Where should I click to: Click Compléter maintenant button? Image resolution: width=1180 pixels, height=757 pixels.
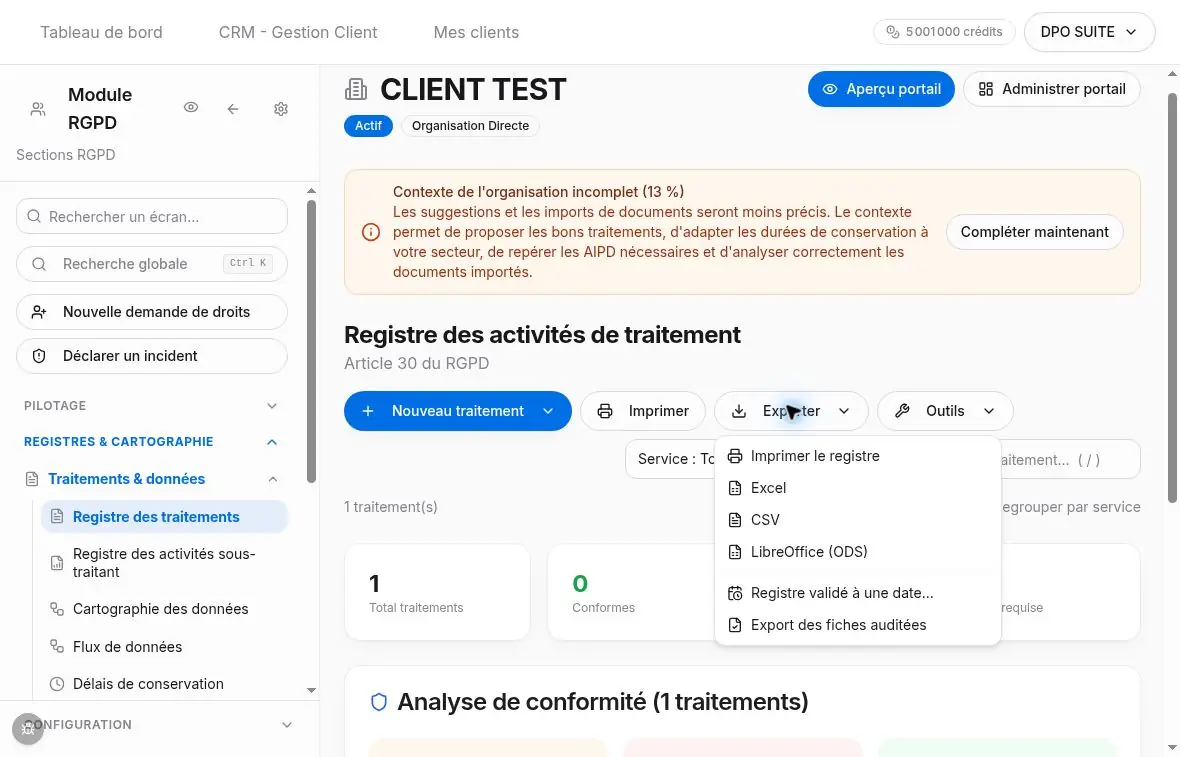click(x=1034, y=232)
